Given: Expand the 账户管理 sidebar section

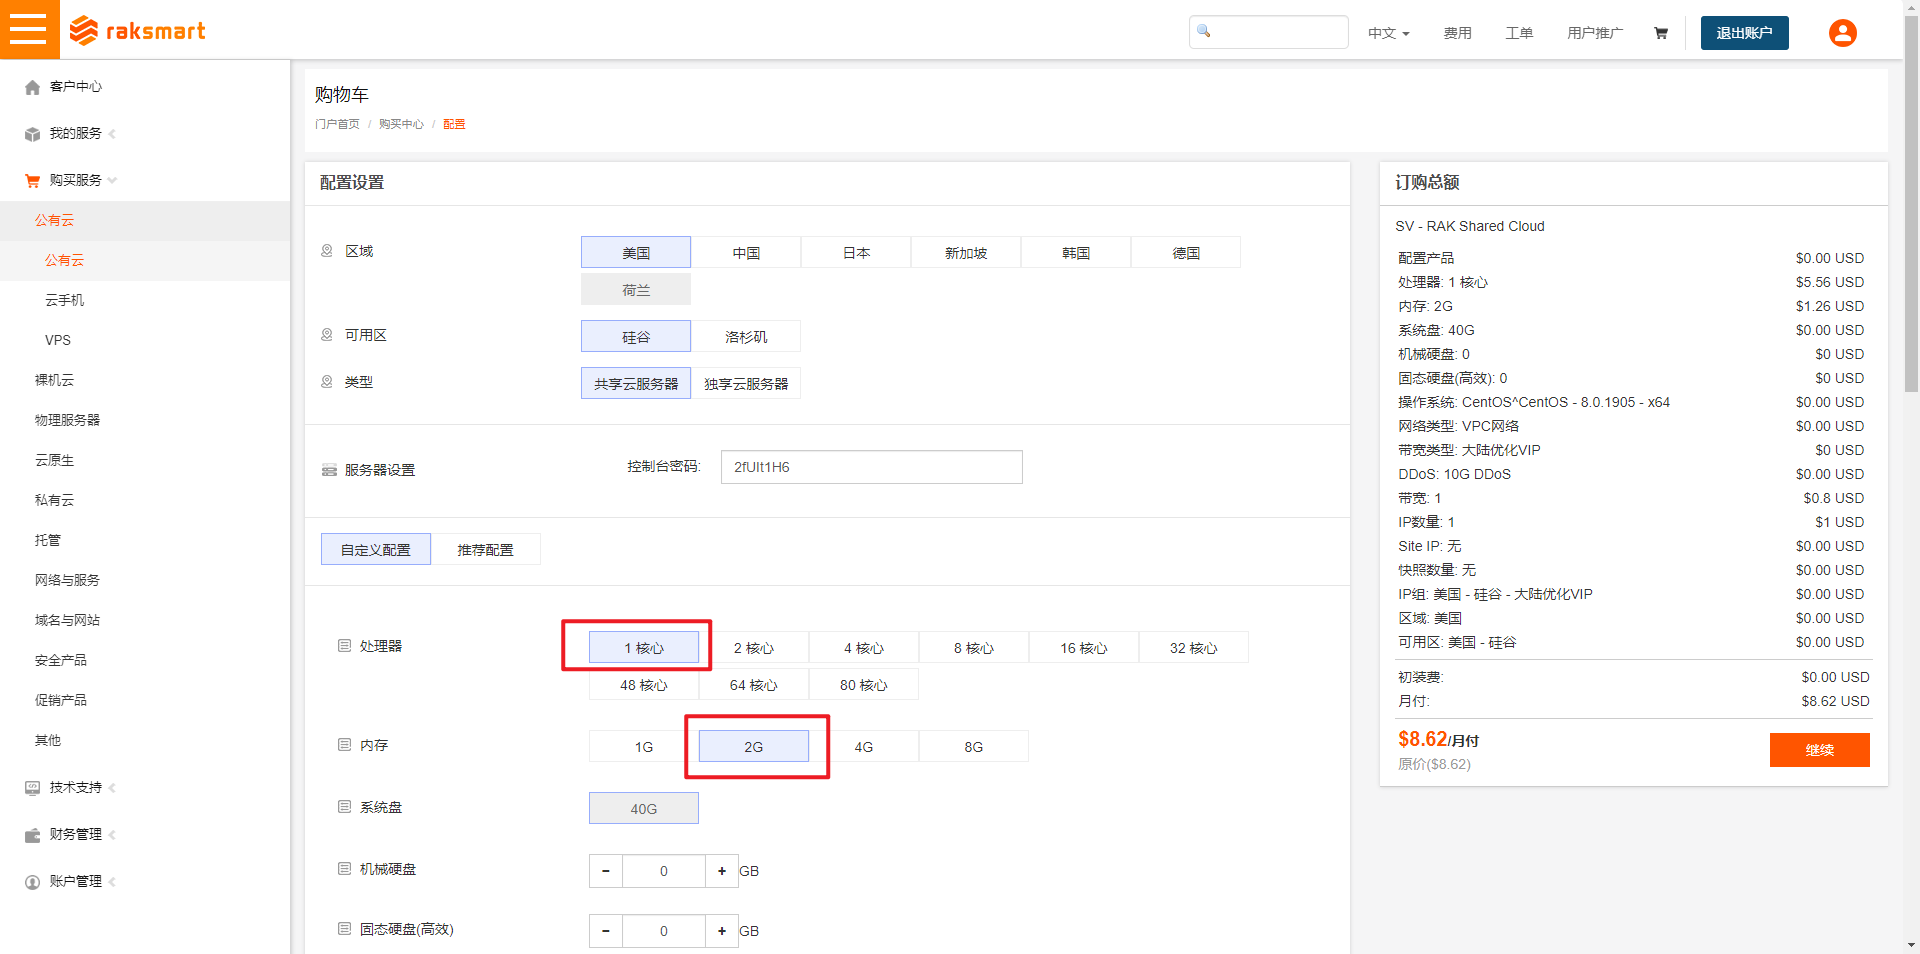Looking at the screenshot, I should coord(112,882).
